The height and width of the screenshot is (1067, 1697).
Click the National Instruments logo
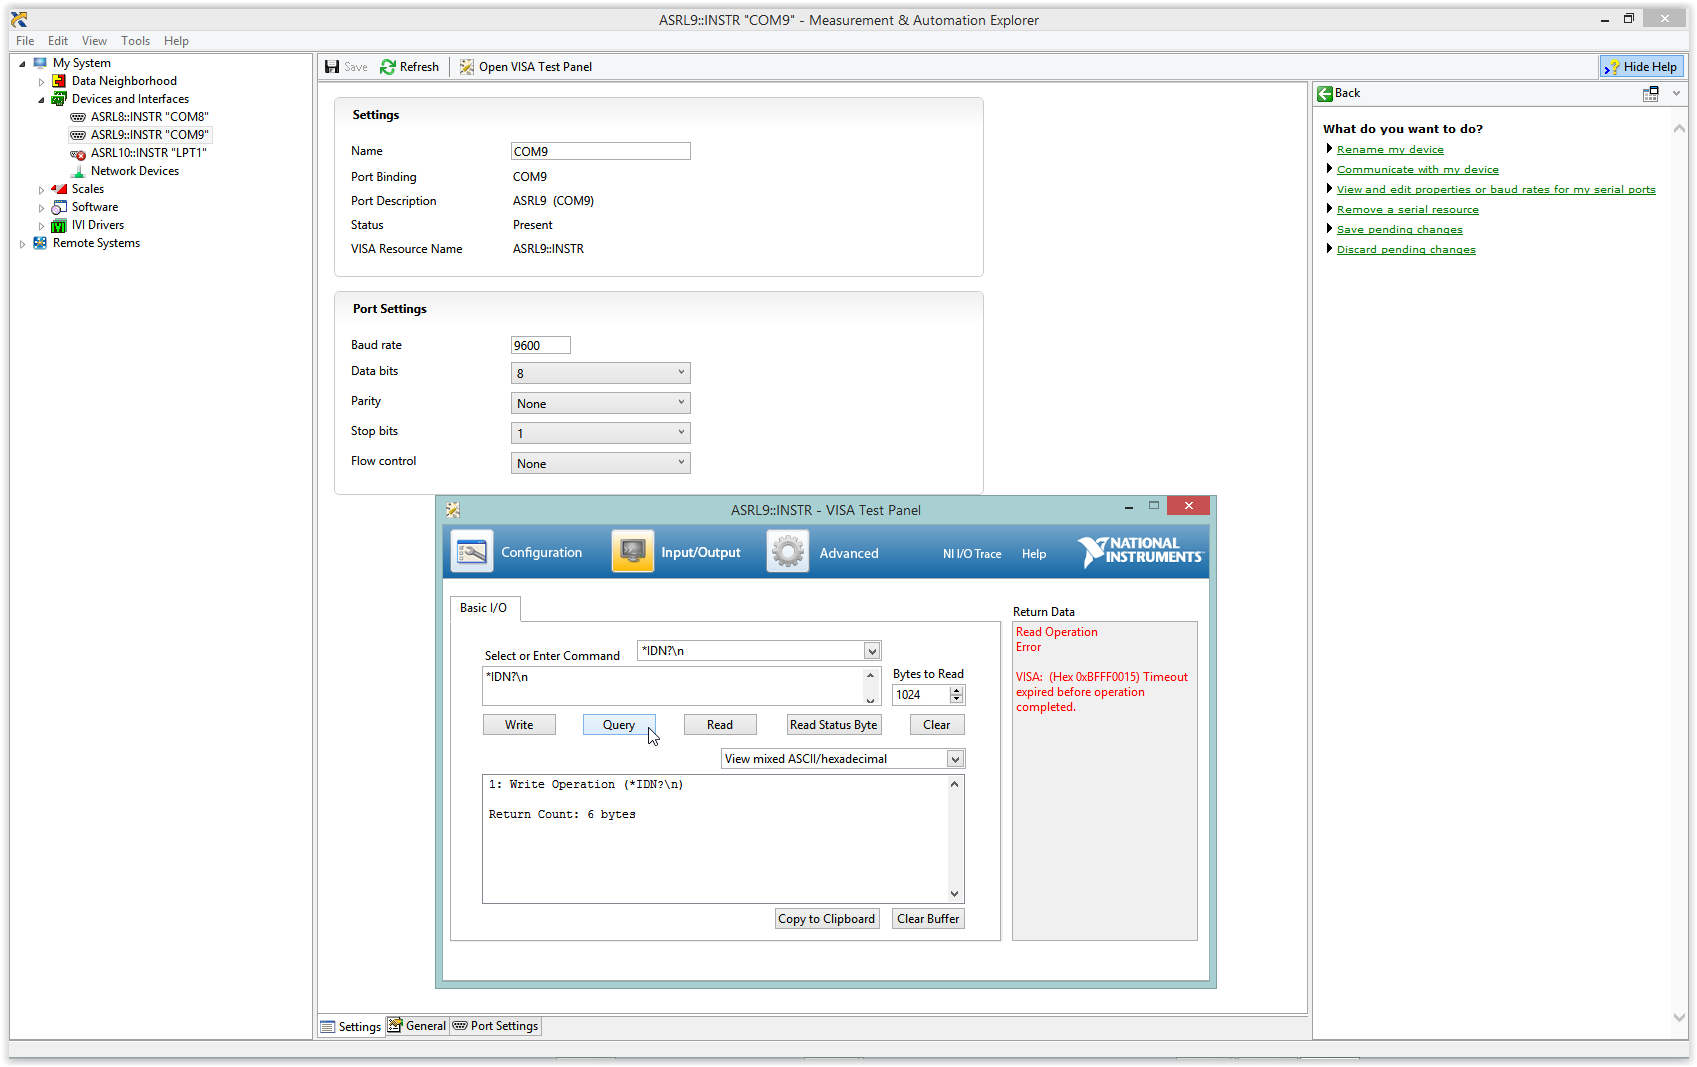coord(1141,551)
